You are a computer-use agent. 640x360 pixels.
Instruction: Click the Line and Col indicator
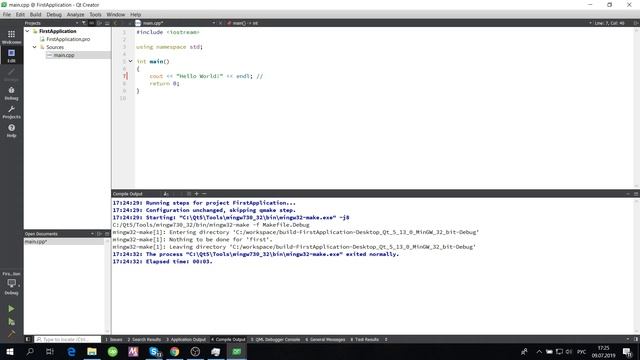(x=609, y=23)
